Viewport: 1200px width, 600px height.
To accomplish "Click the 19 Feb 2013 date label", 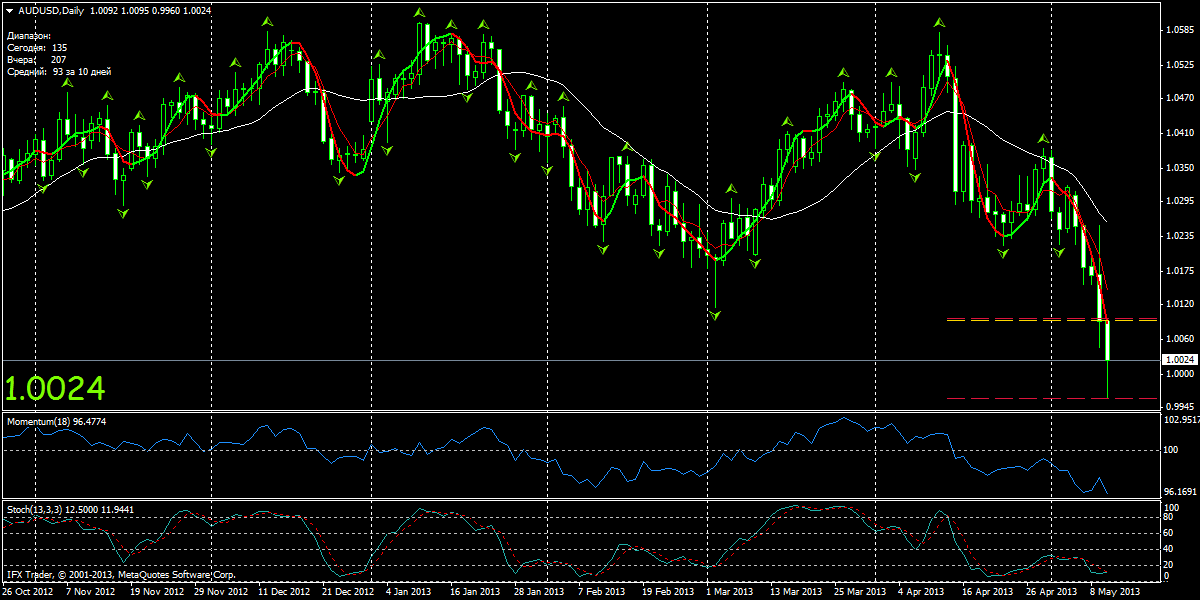I will pyautogui.click(x=666, y=592).
